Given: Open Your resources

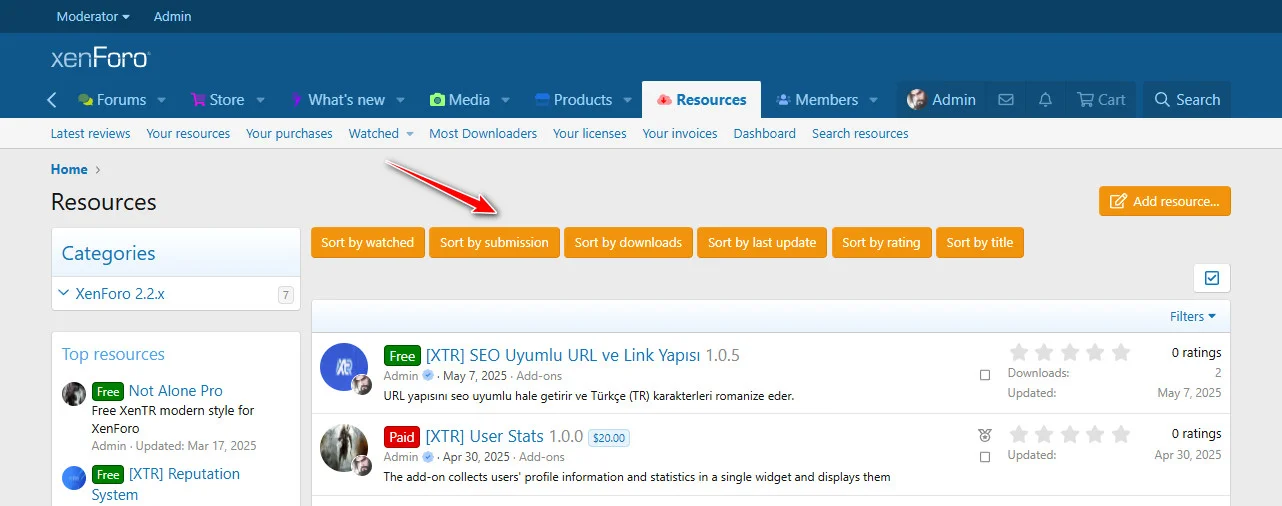Looking at the screenshot, I should click(x=188, y=133).
